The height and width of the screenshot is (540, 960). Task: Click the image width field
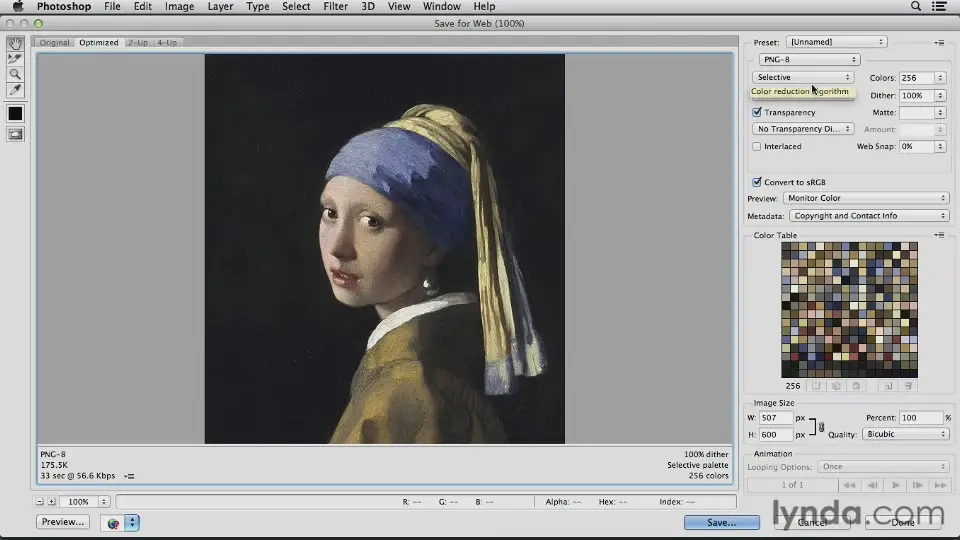point(776,418)
